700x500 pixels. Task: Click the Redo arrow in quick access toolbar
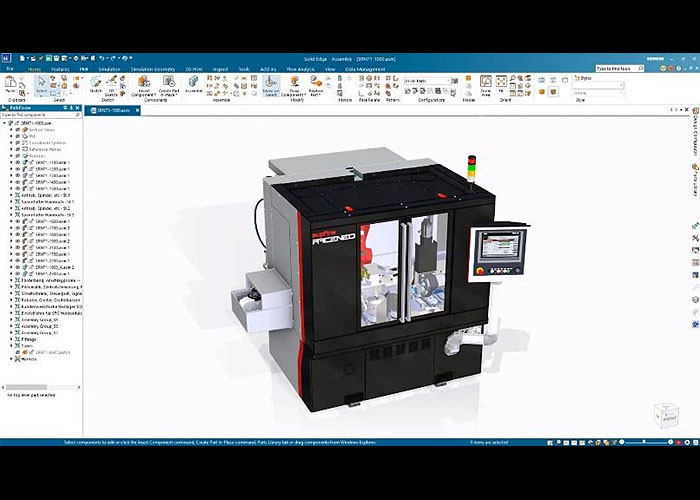(112, 58)
